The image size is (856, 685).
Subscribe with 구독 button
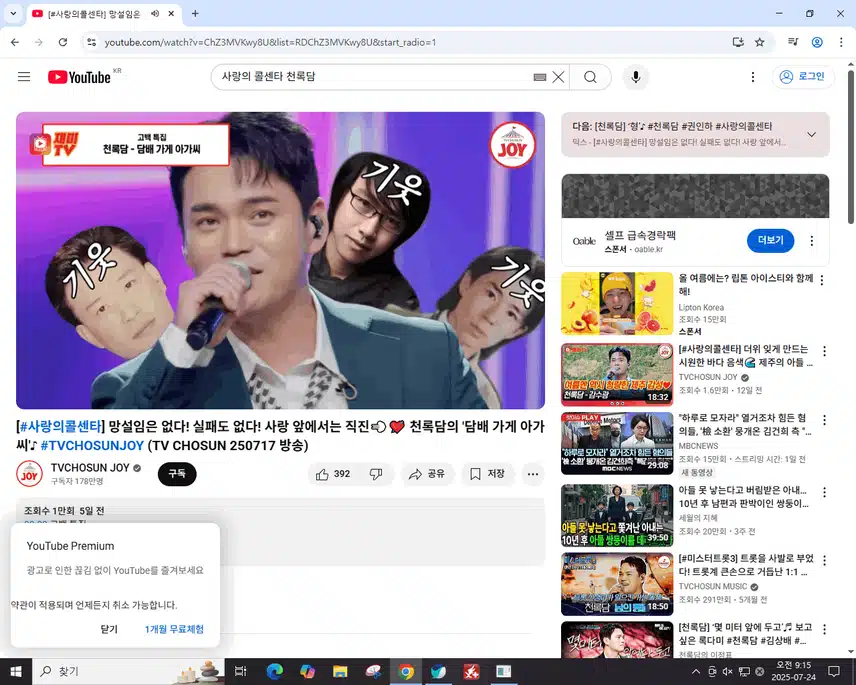pyautogui.click(x=177, y=474)
